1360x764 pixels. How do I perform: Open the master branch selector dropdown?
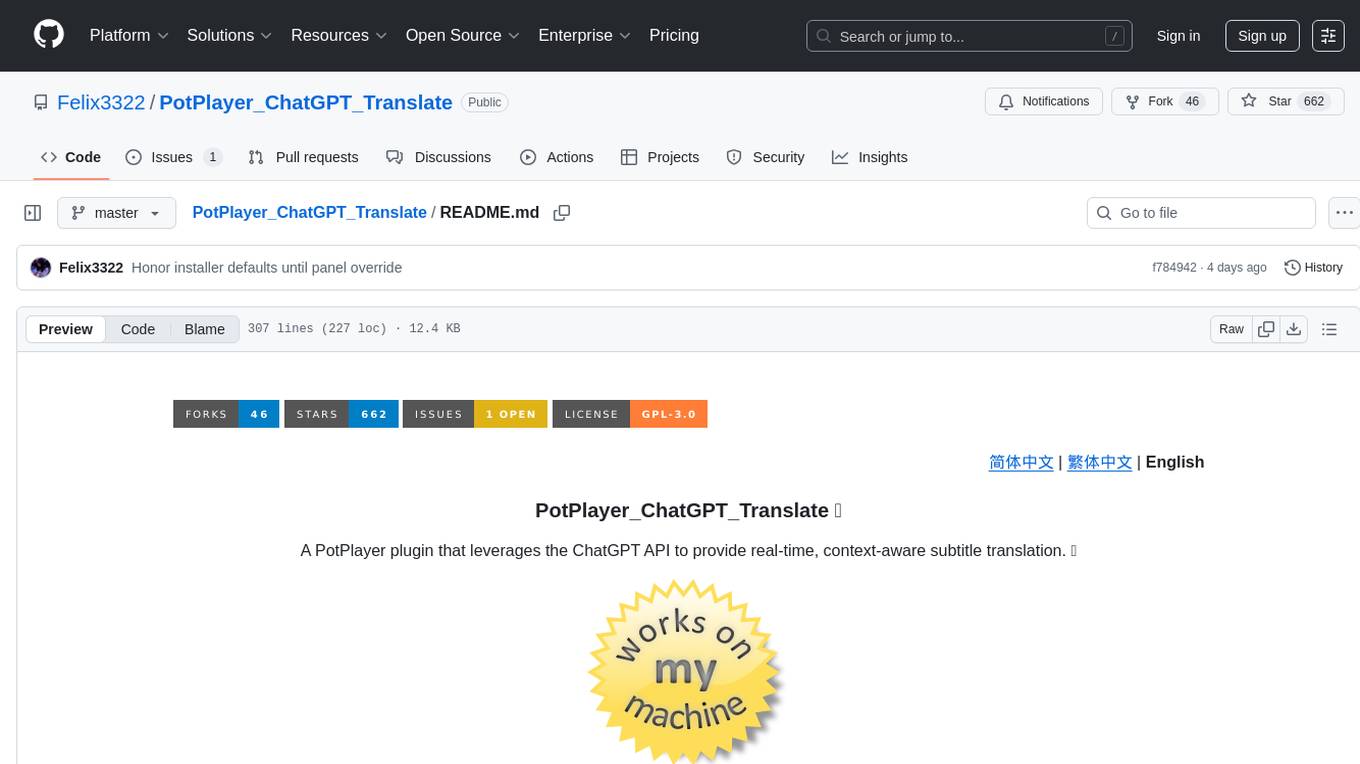point(116,213)
